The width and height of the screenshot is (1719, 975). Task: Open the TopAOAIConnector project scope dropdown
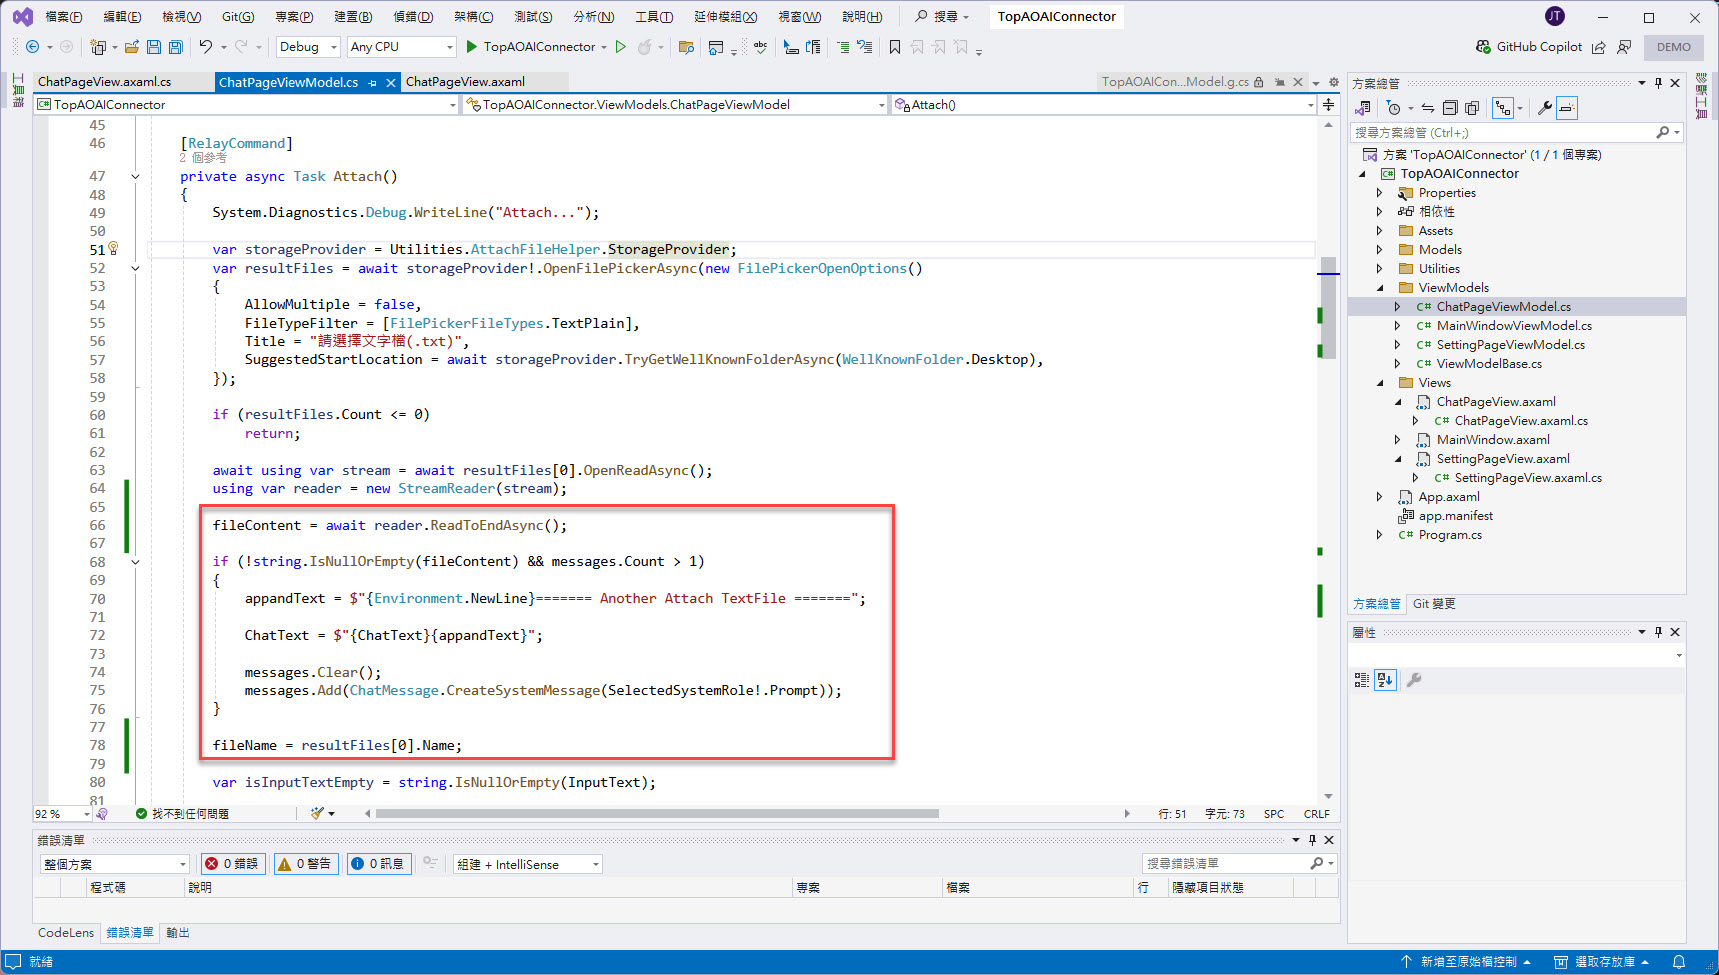[245, 105]
